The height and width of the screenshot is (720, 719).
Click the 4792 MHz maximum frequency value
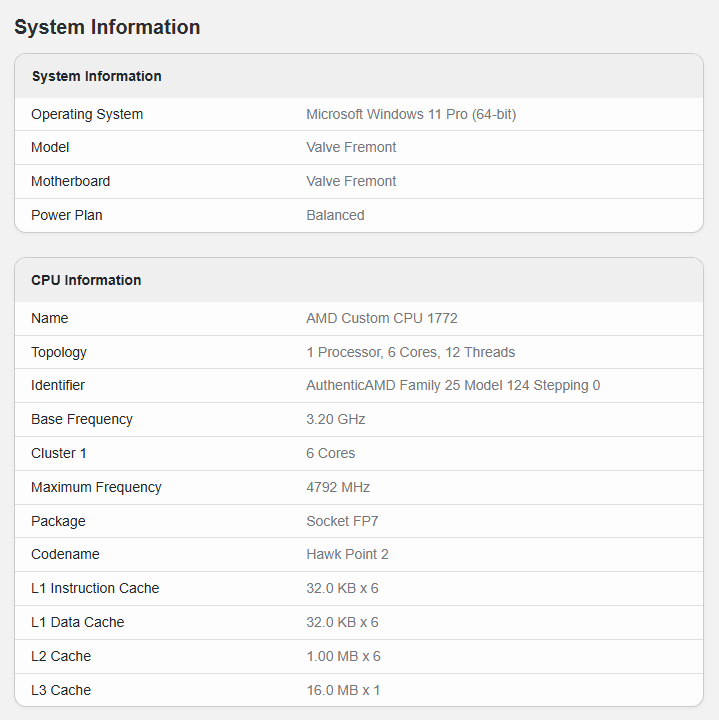click(x=338, y=487)
